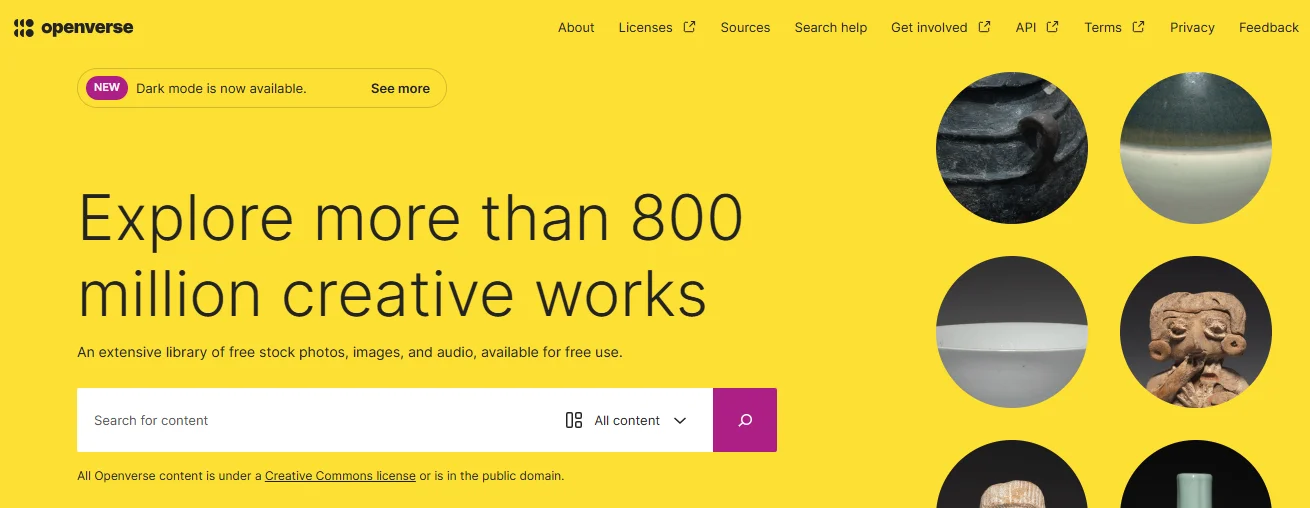
Task: Open the Licenses menu item
Action: pos(657,27)
